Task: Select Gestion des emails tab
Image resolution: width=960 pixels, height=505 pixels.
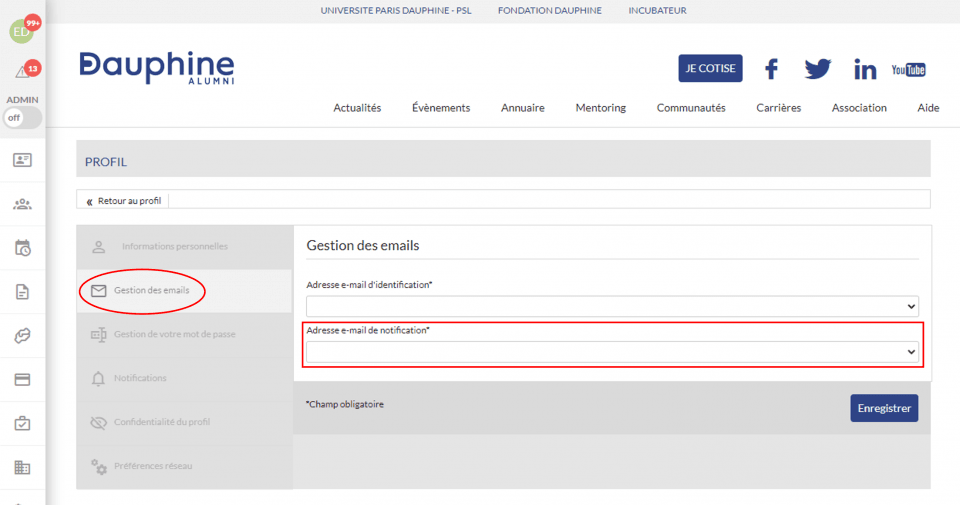Action: coord(185,291)
